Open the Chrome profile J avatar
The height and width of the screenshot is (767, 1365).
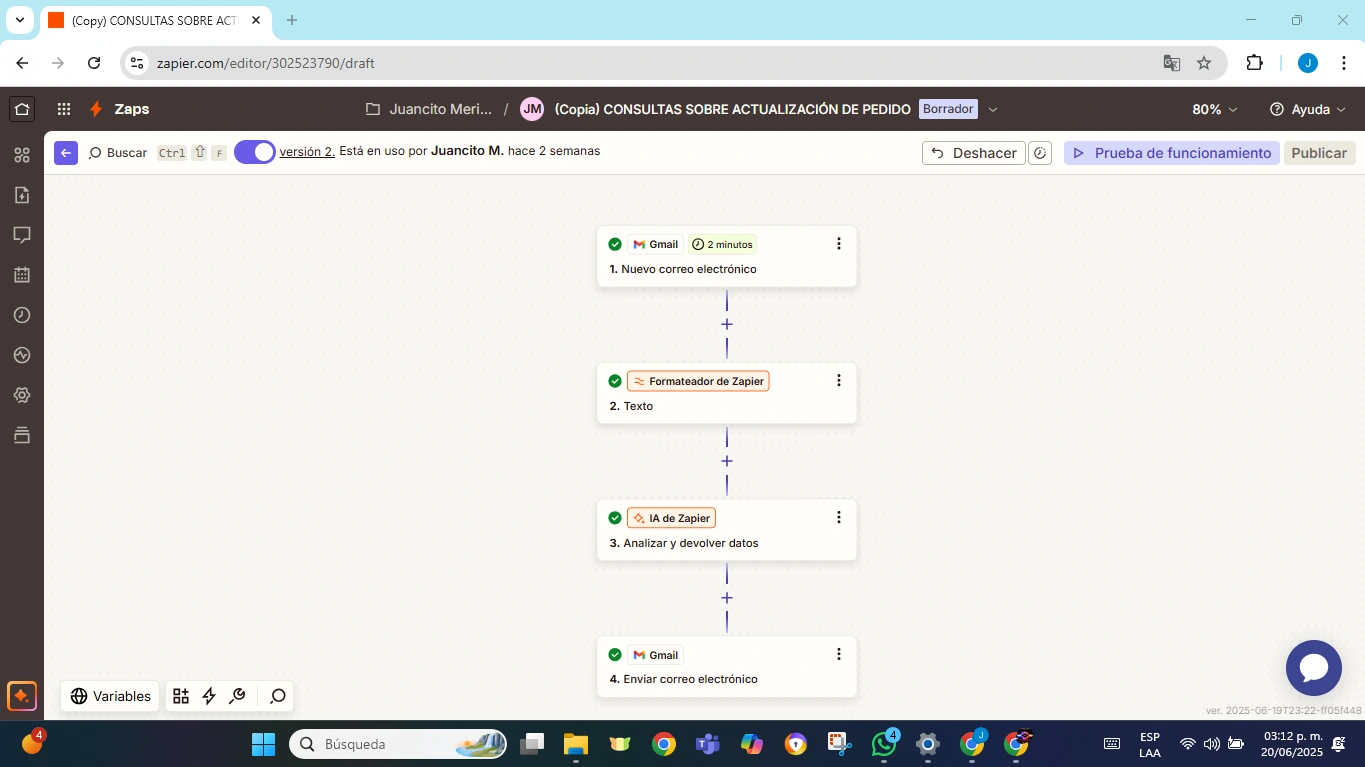(1308, 63)
